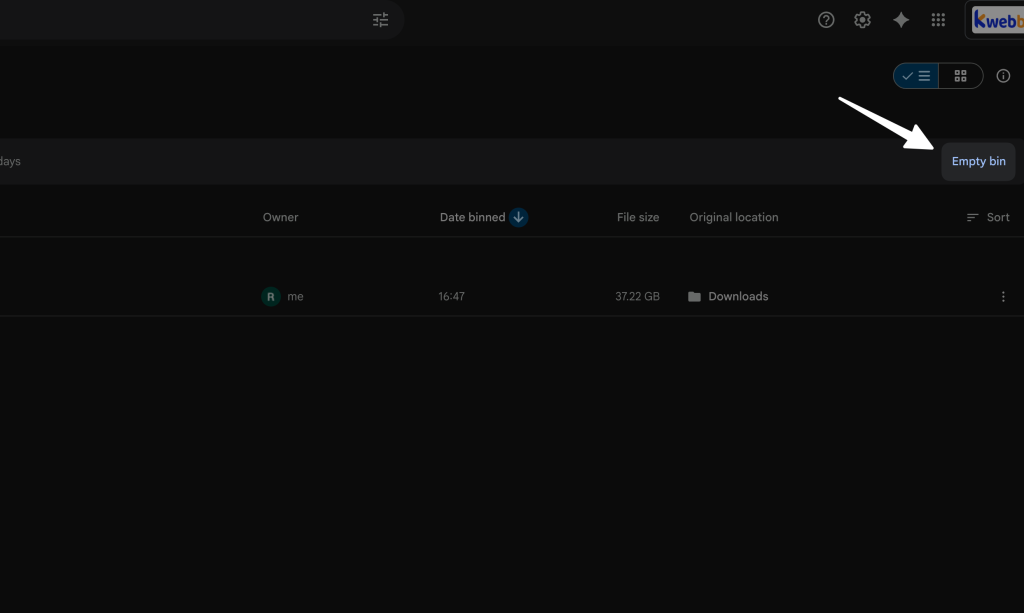
Task: Click the owner avatar labeled me
Action: (269, 296)
